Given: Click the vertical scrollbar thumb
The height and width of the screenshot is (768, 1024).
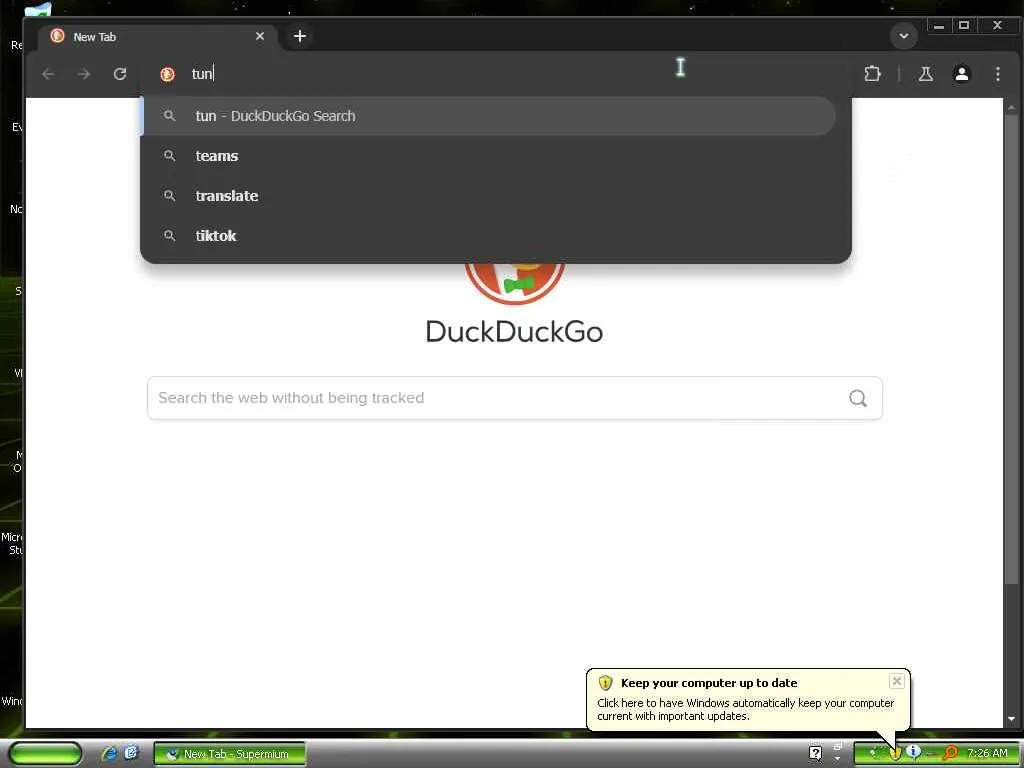Looking at the screenshot, I should coord(1011,349).
